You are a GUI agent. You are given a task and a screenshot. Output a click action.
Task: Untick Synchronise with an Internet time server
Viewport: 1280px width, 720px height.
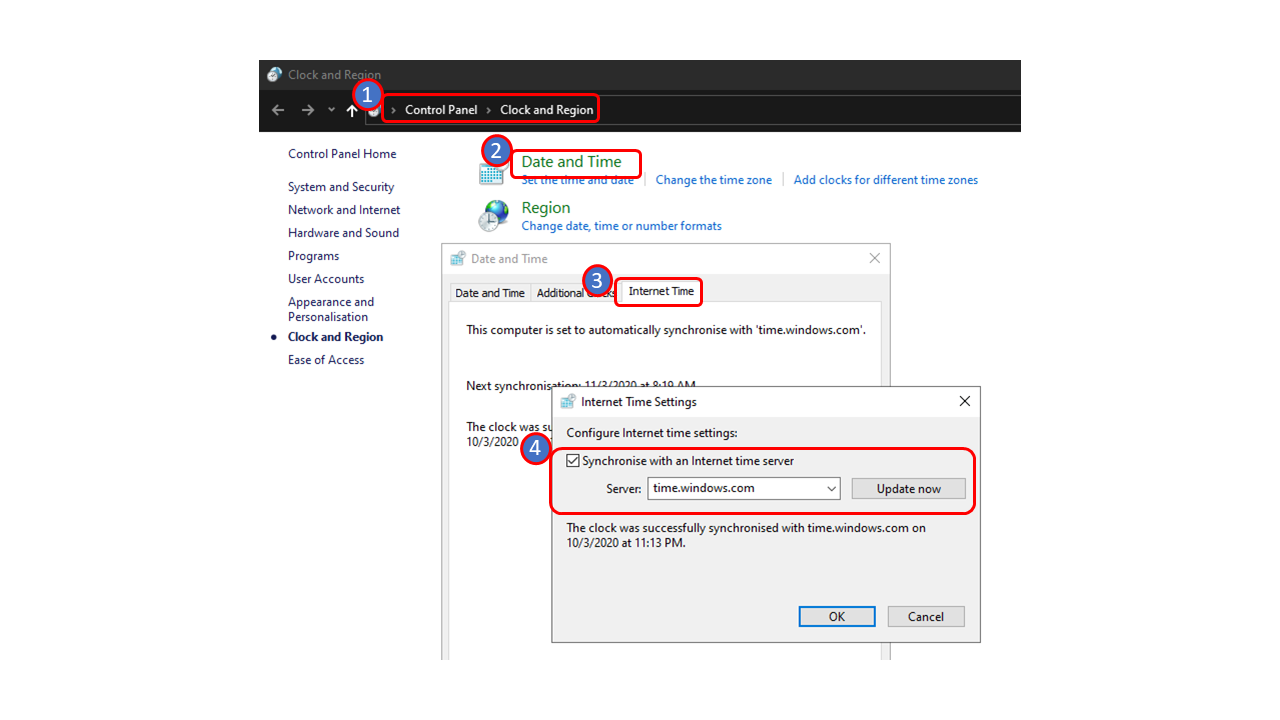573,461
